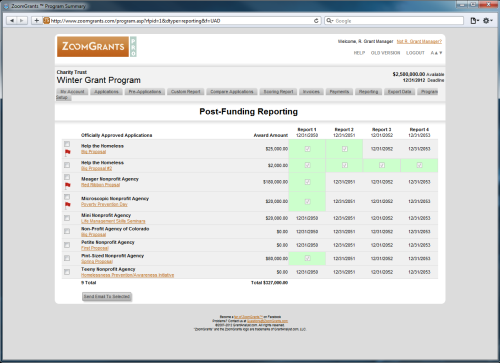Image resolution: width=500 pixels, height=363 pixels.
Task: Open the My Account tab
Action: (x=72, y=92)
